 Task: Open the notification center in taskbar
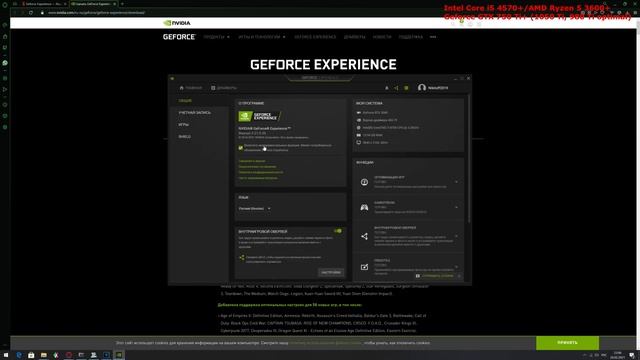[x=632, y=356]
